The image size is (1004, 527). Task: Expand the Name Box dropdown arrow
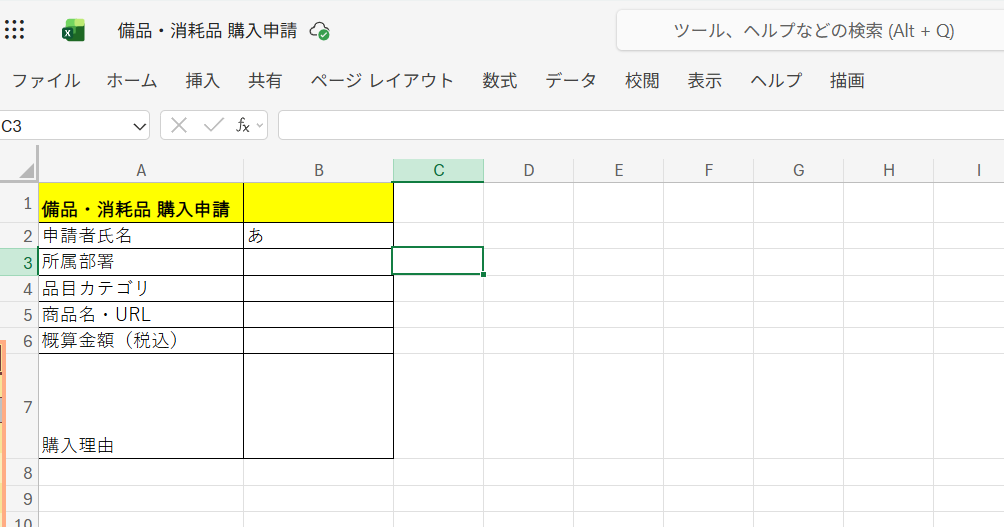139,126
